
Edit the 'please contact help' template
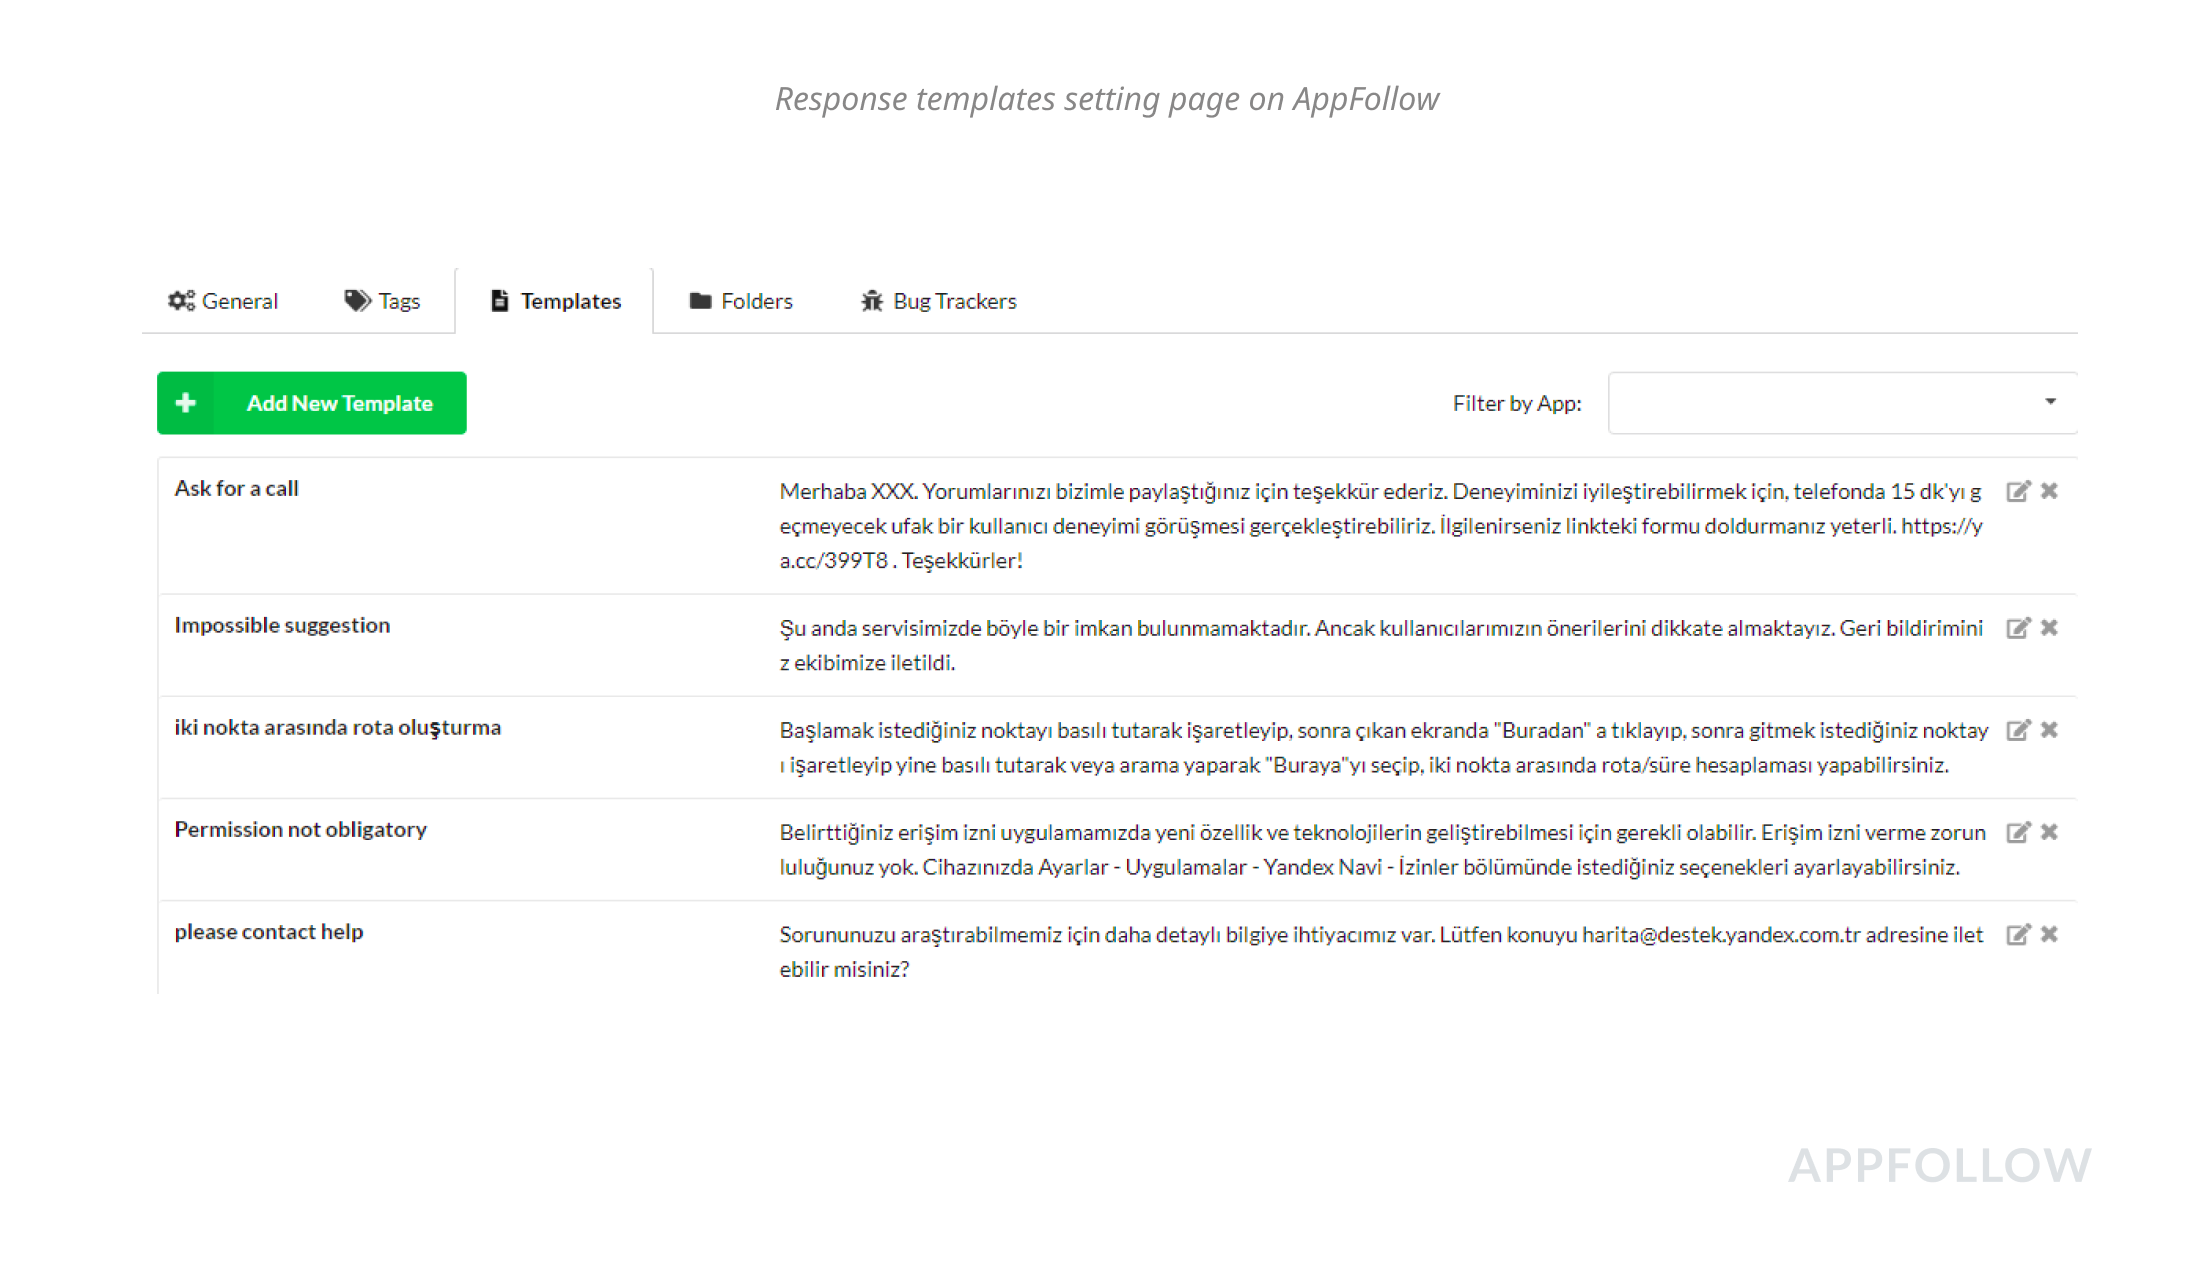(x=2017, y=934)
